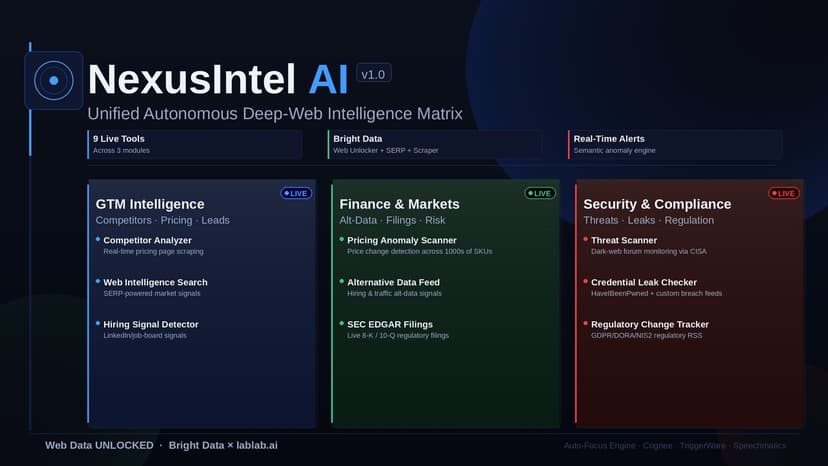
Task: Click 'Alt-Data · Filings · Risk' subtitle
Action: pyautogui.click(x=392, y=220)
